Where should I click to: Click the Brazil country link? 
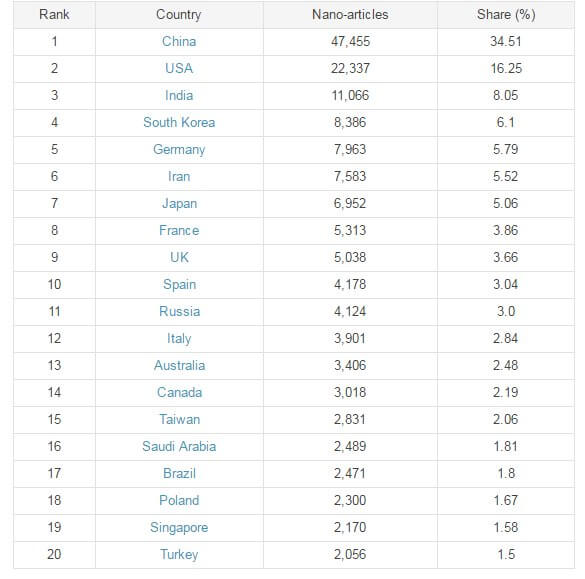179,474
